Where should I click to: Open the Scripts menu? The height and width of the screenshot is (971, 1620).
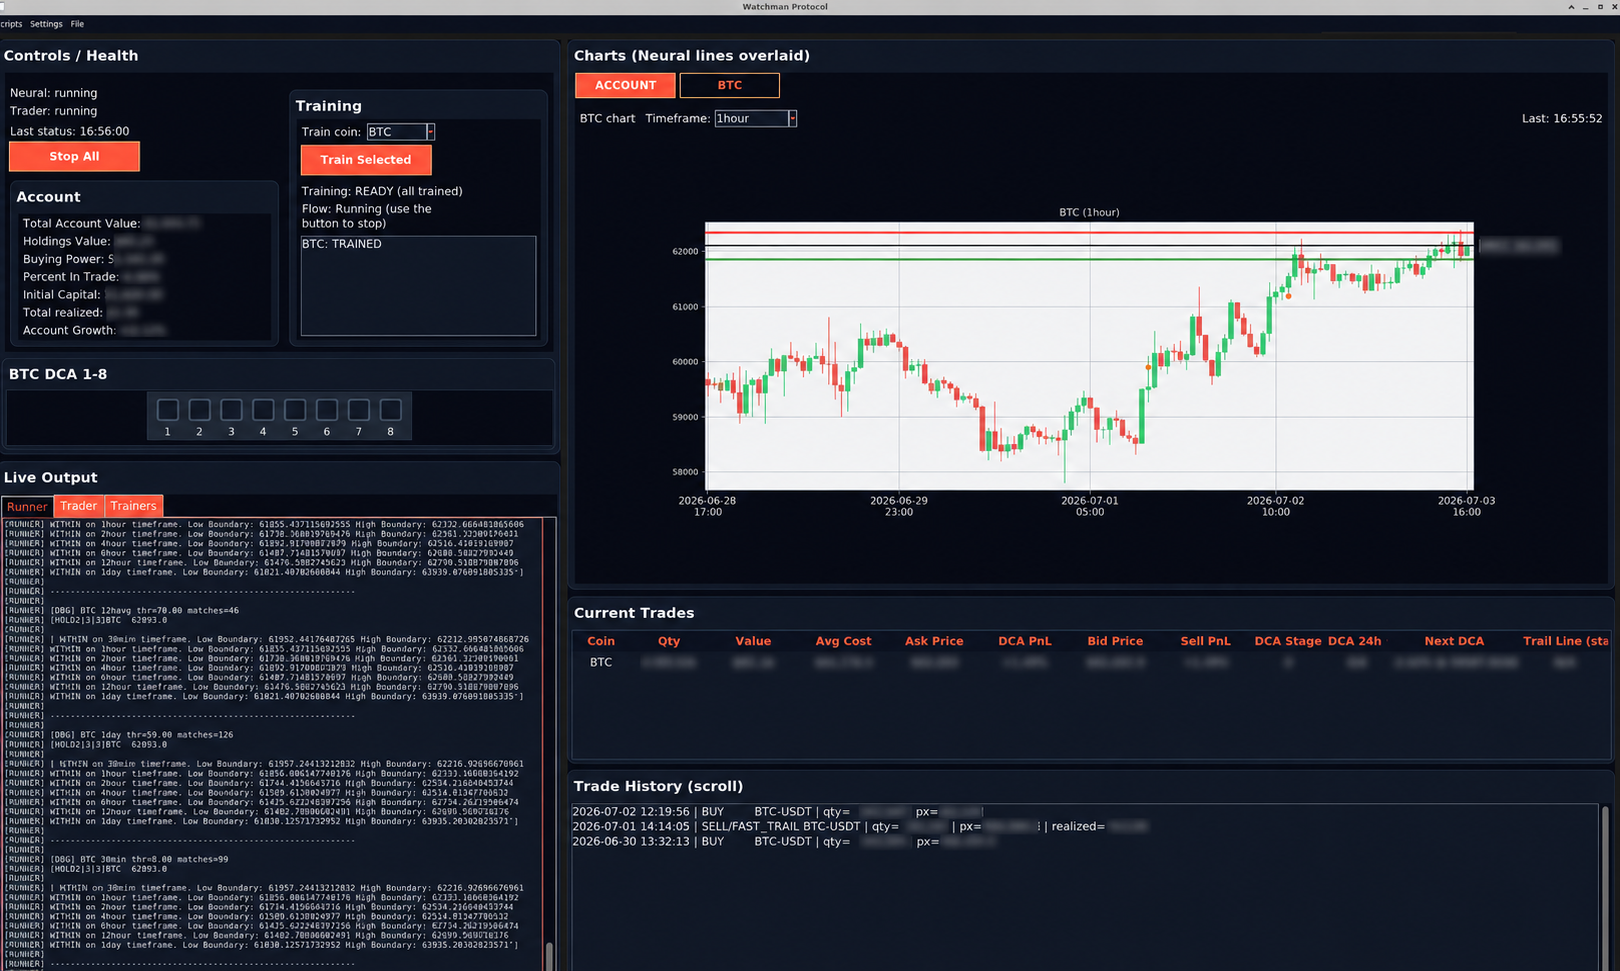coord(11,24)
